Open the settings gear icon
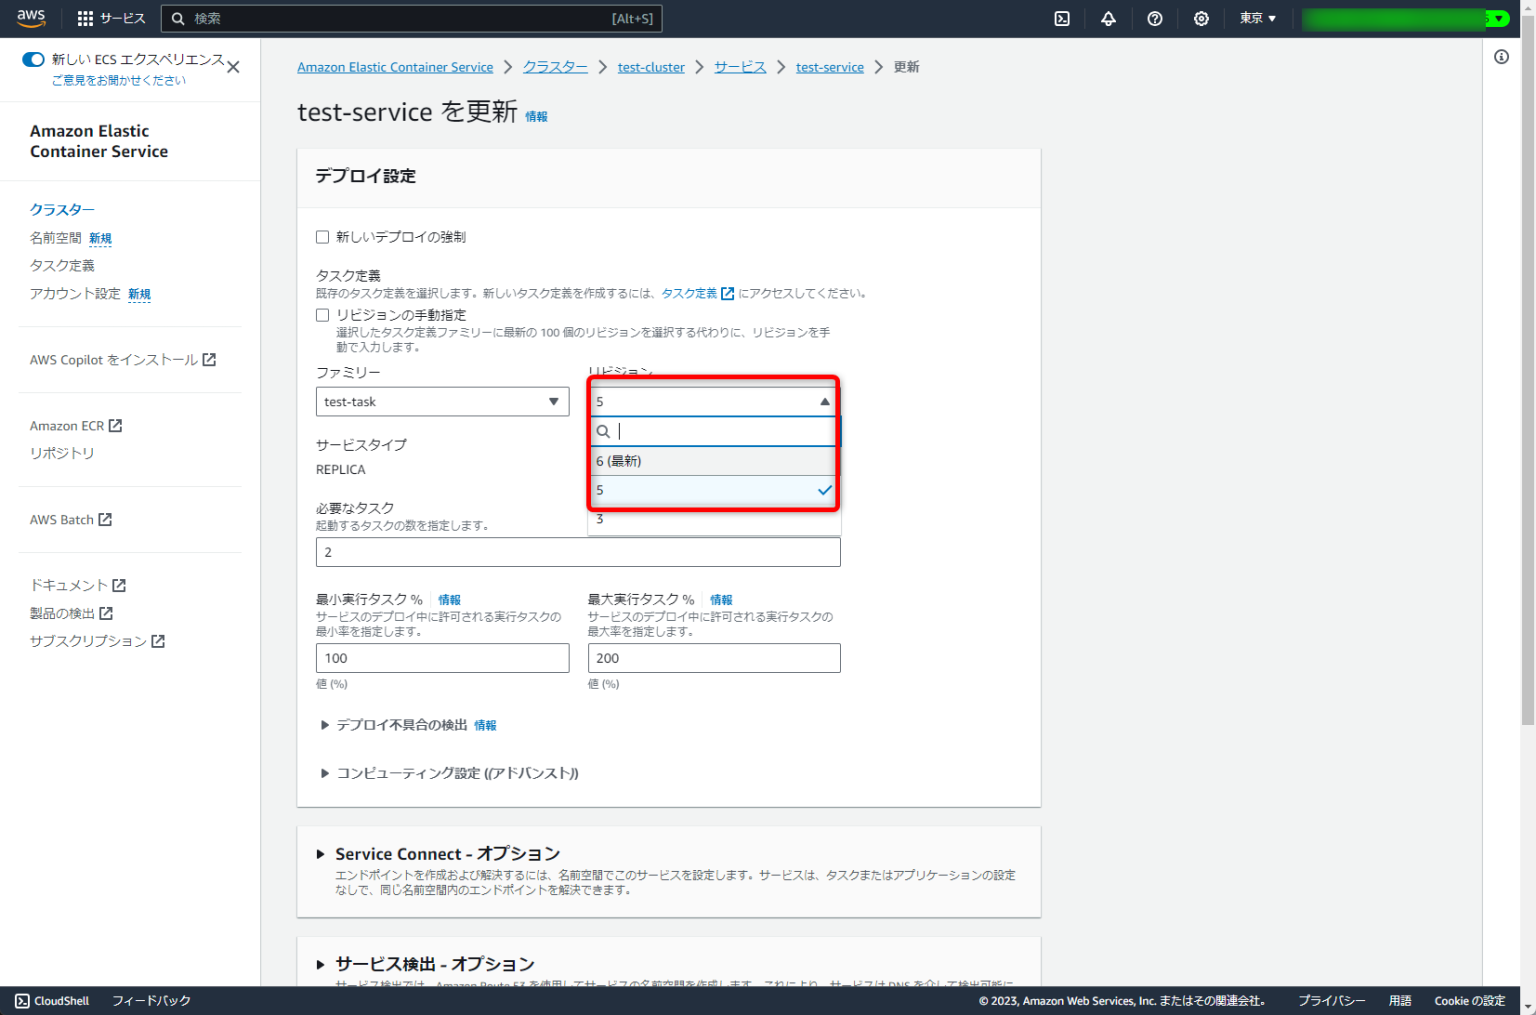This screenshot has width=1536, height=1015. point(1200,18)
